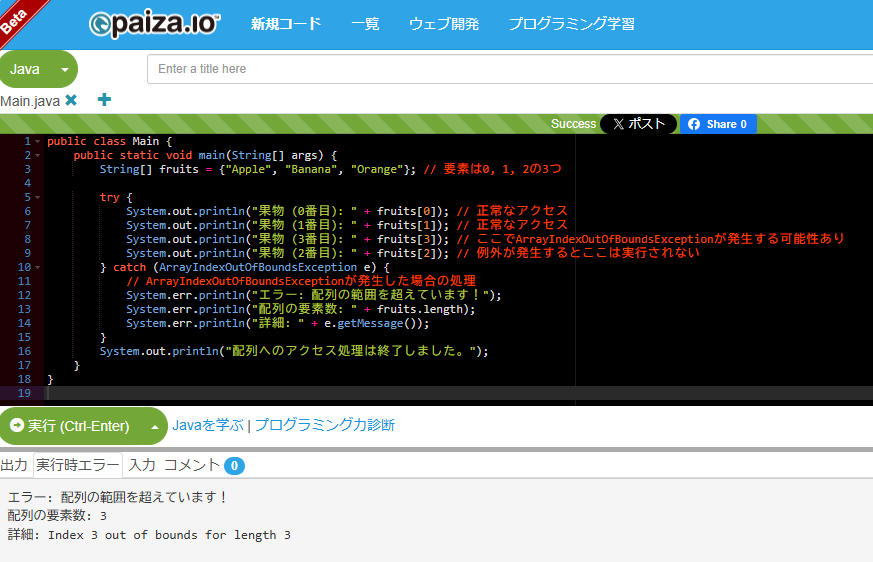Screen dimensions: 873x562
Task: Follow the Javaを学ぶ link
Action: click(x=208, y=425)
